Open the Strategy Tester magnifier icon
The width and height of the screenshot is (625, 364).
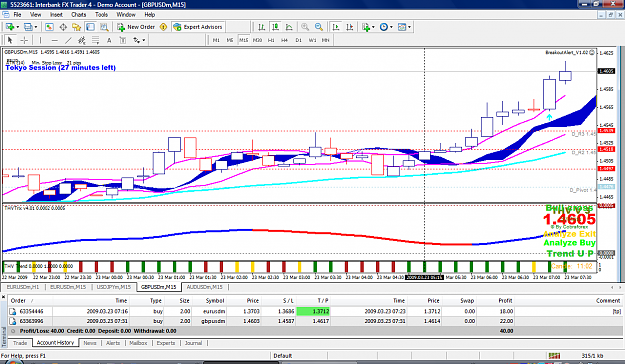click(104, 27)
